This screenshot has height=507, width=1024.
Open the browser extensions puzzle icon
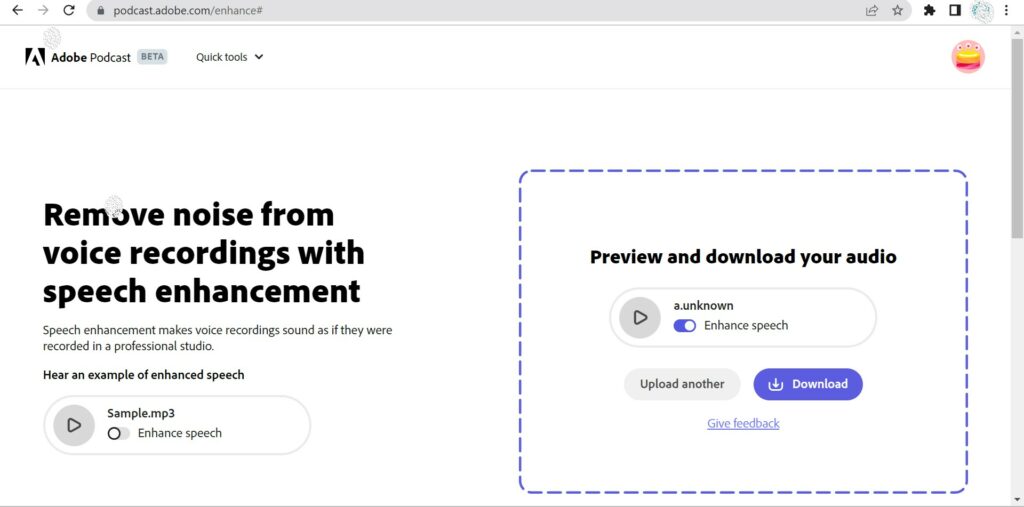(929, 10)
